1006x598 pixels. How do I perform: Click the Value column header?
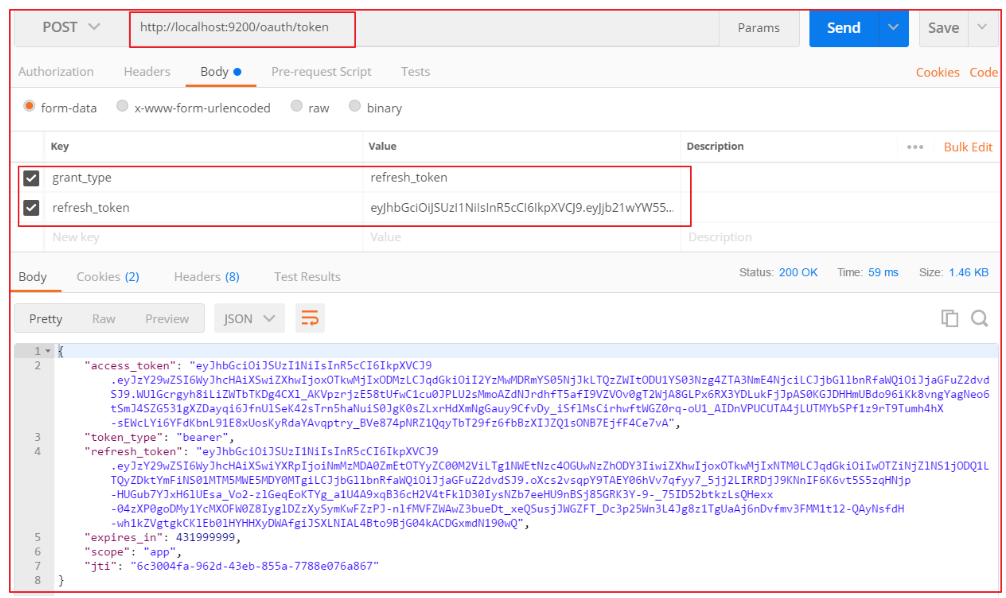[382, 146]
